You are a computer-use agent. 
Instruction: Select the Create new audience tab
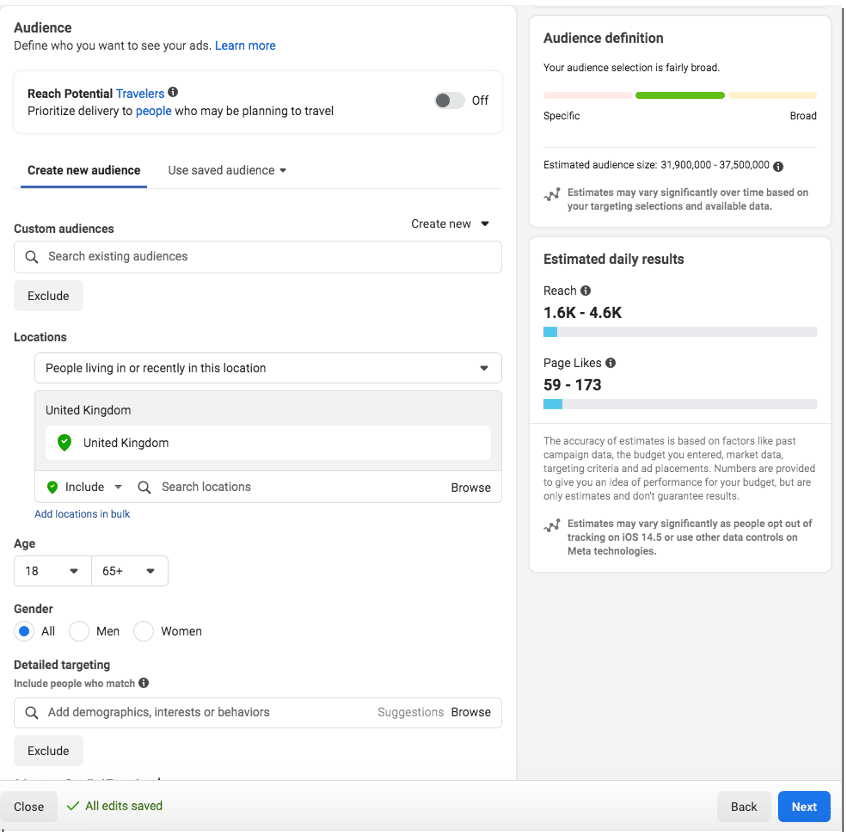(x=84, y=170)
